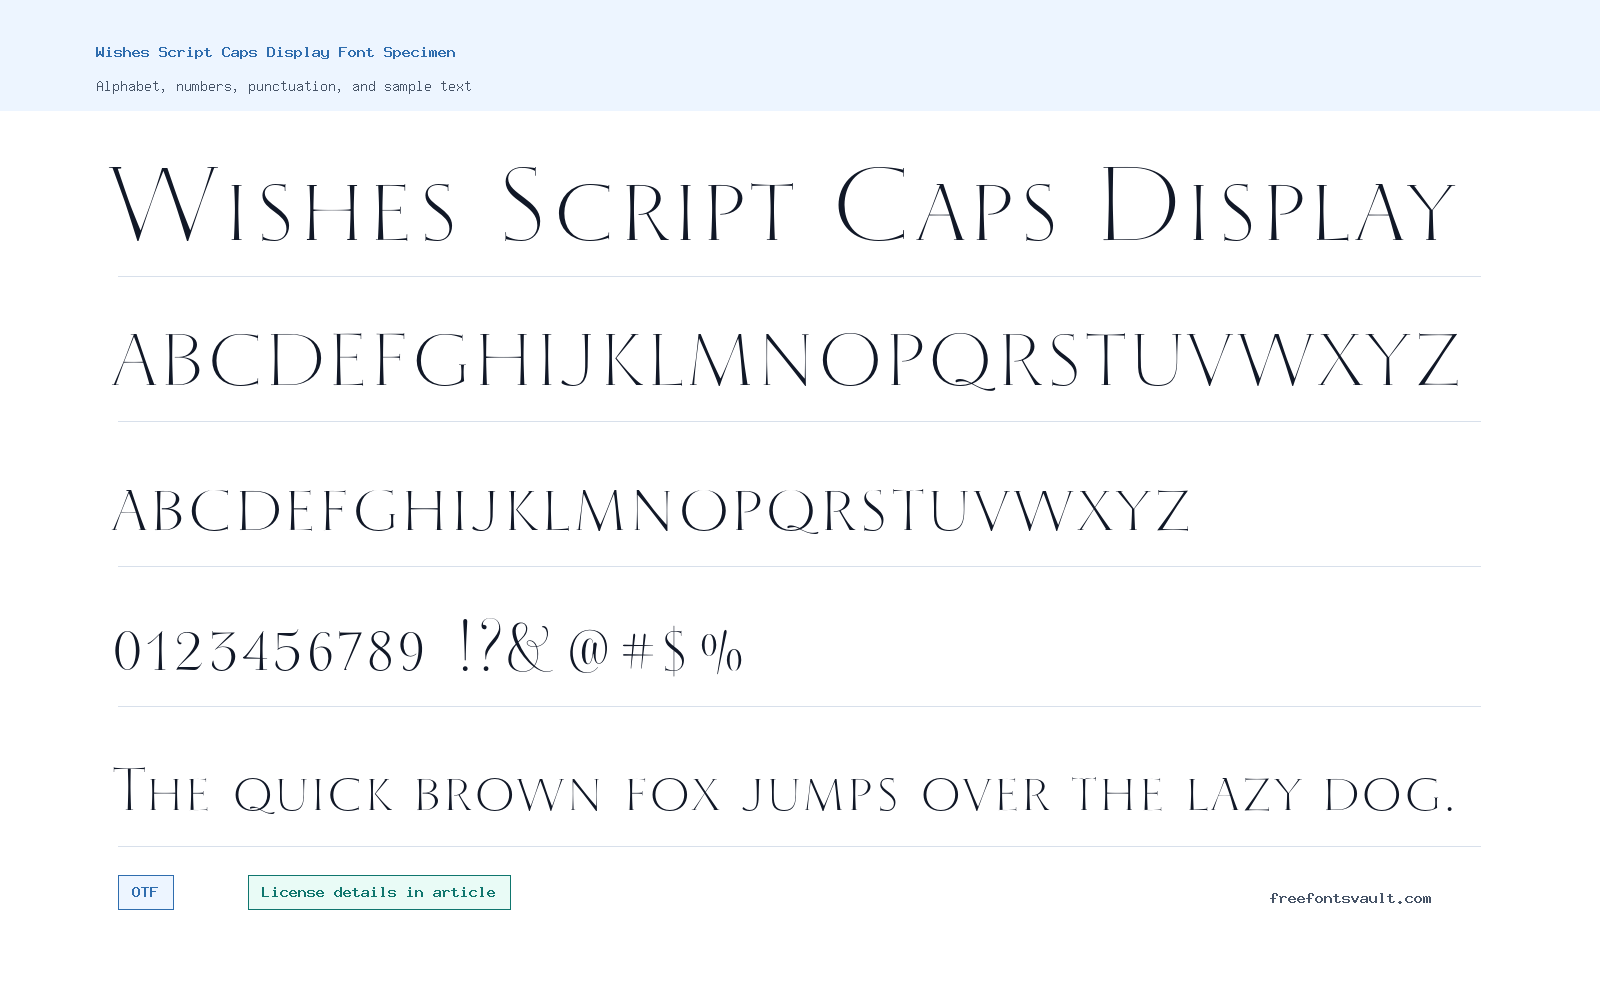Open the 'License details in article' badge
The width and height of the screenshot is (1600, 1000).
coord(379,892)
